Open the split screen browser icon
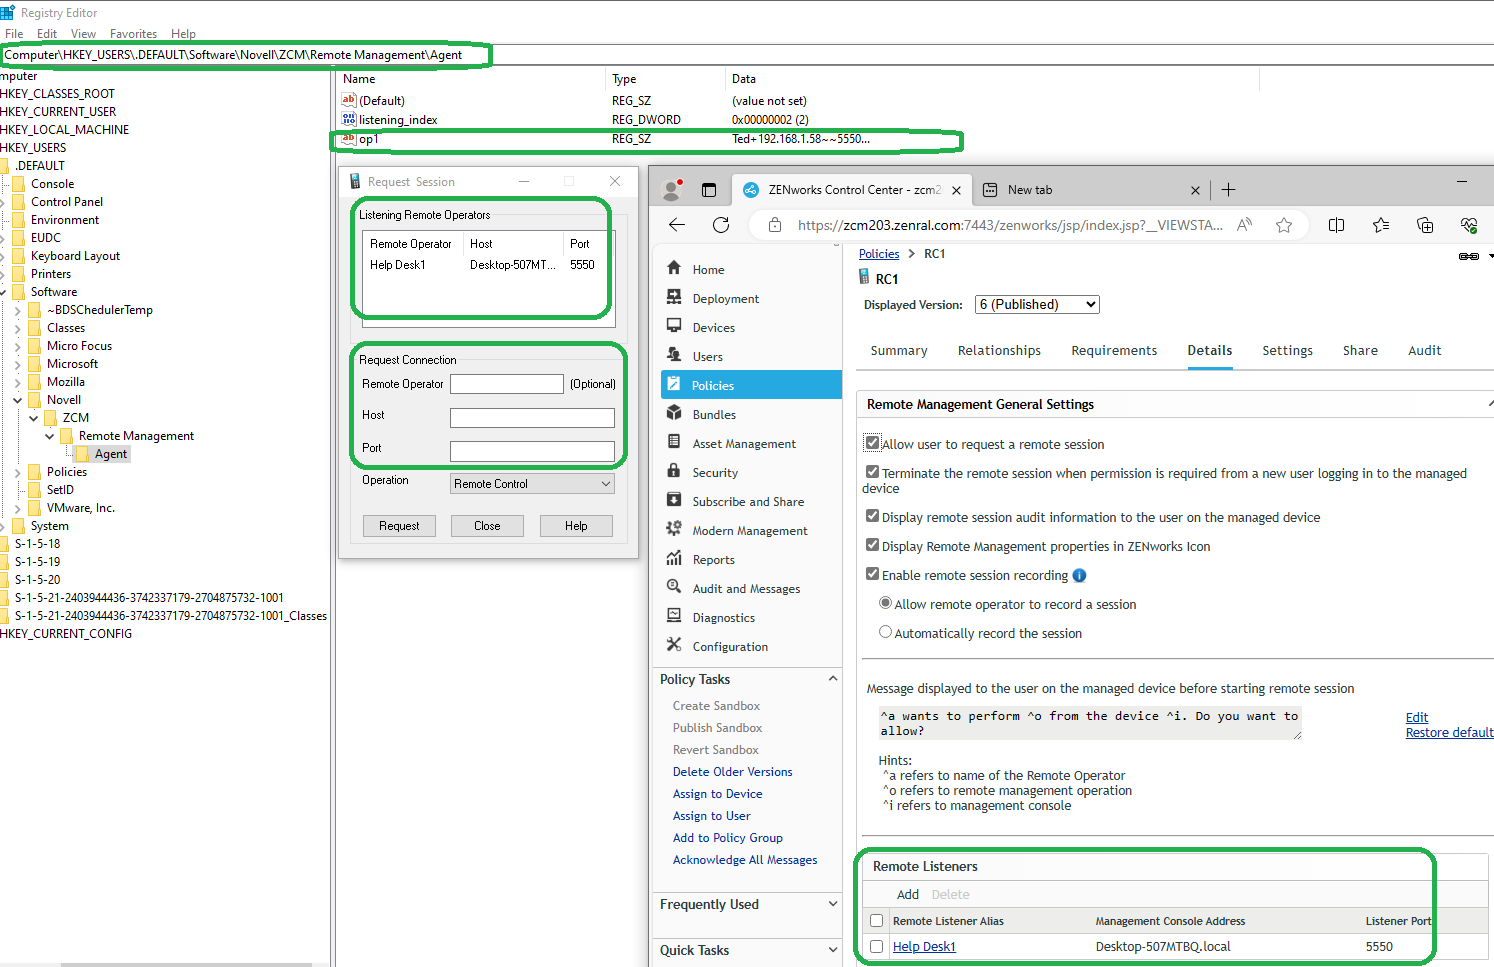The height and width of the screenshot is (967, 1494). pyautogui.click(x=1336, y=225)
